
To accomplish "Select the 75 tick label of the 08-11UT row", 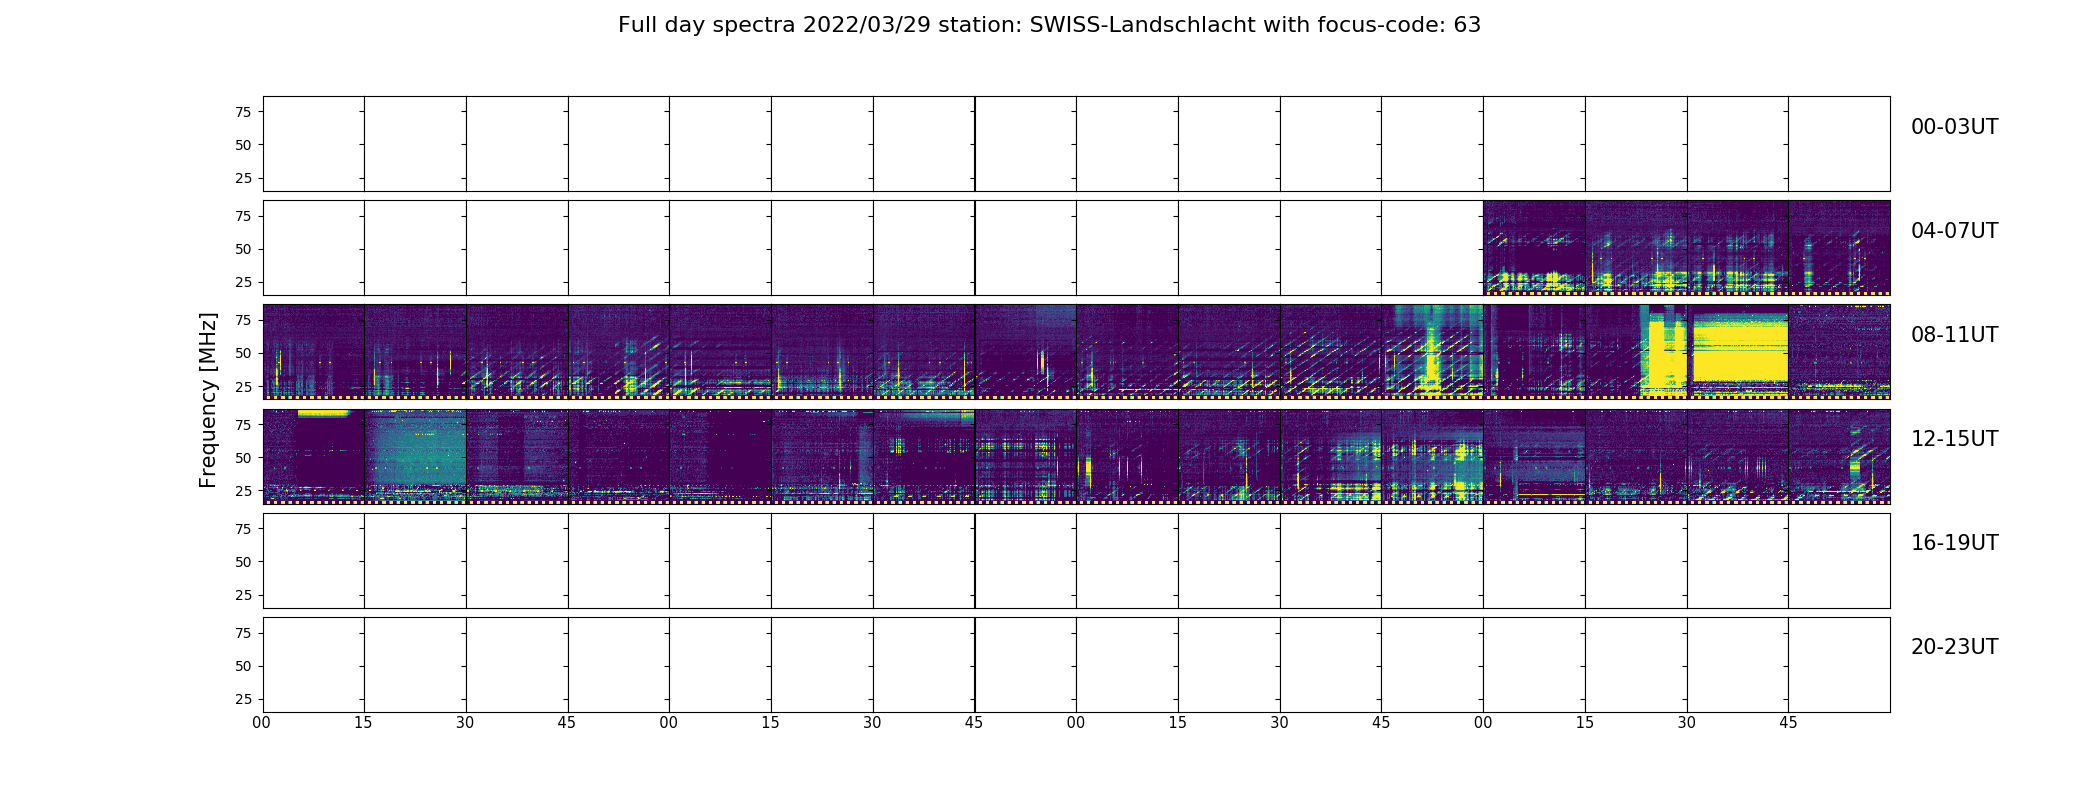I will click(243, 320).
